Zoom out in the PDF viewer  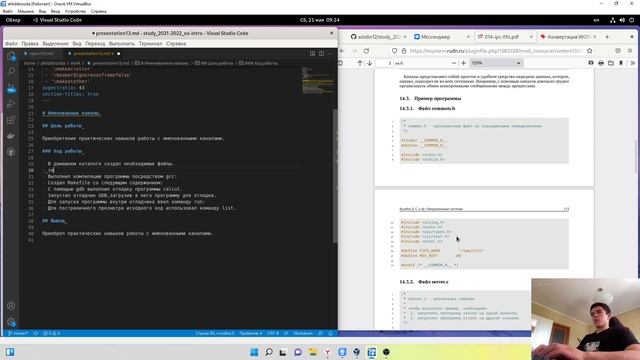point(453,63)
